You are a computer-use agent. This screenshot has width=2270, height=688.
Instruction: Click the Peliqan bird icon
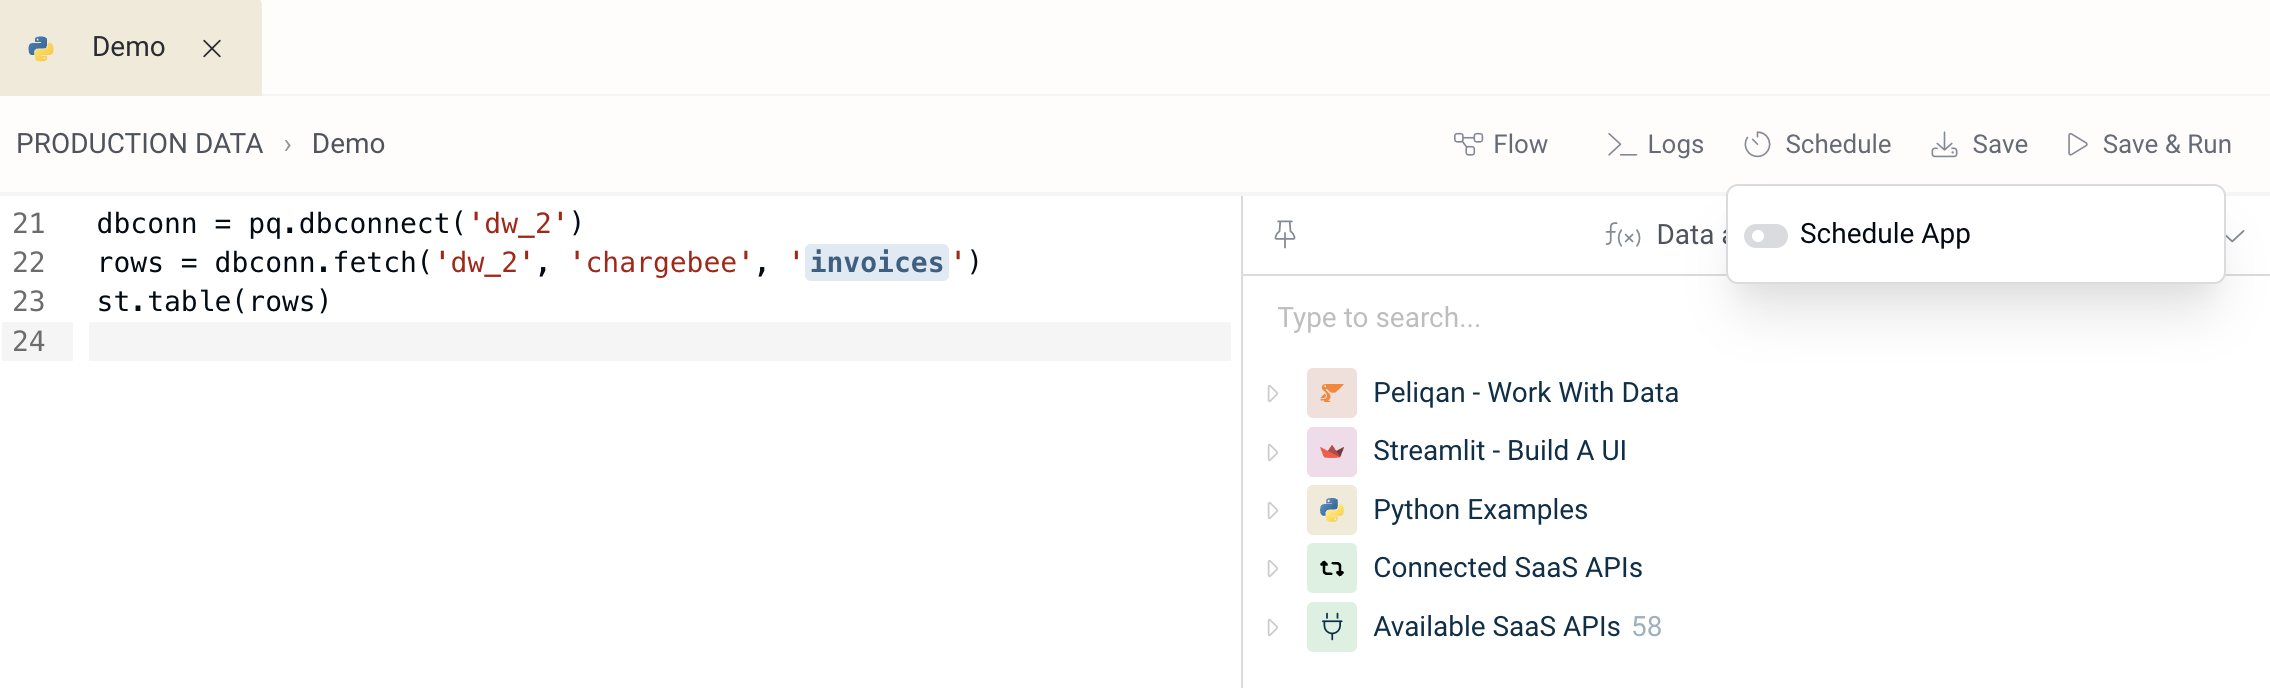(x=1332, y=393)
